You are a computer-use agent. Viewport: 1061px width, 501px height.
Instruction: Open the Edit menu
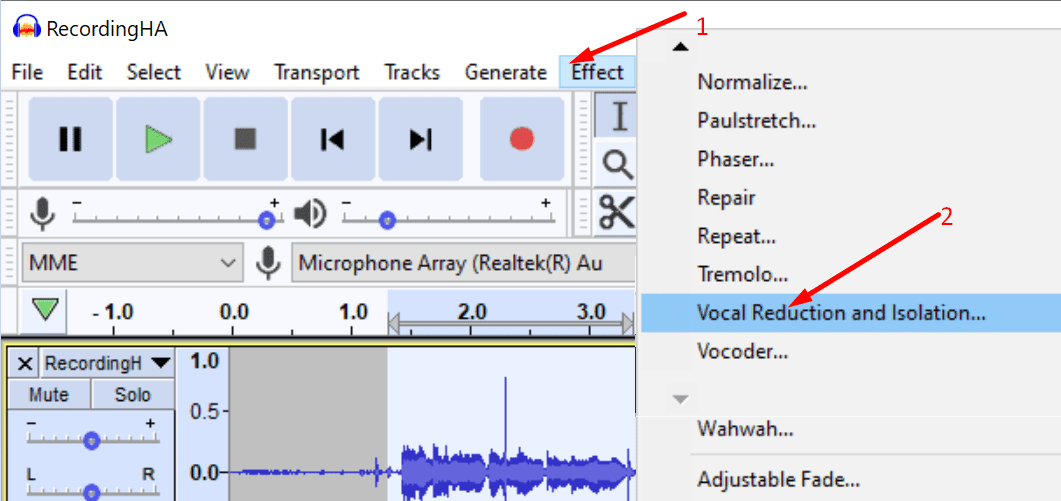click(x=85, y=72)
